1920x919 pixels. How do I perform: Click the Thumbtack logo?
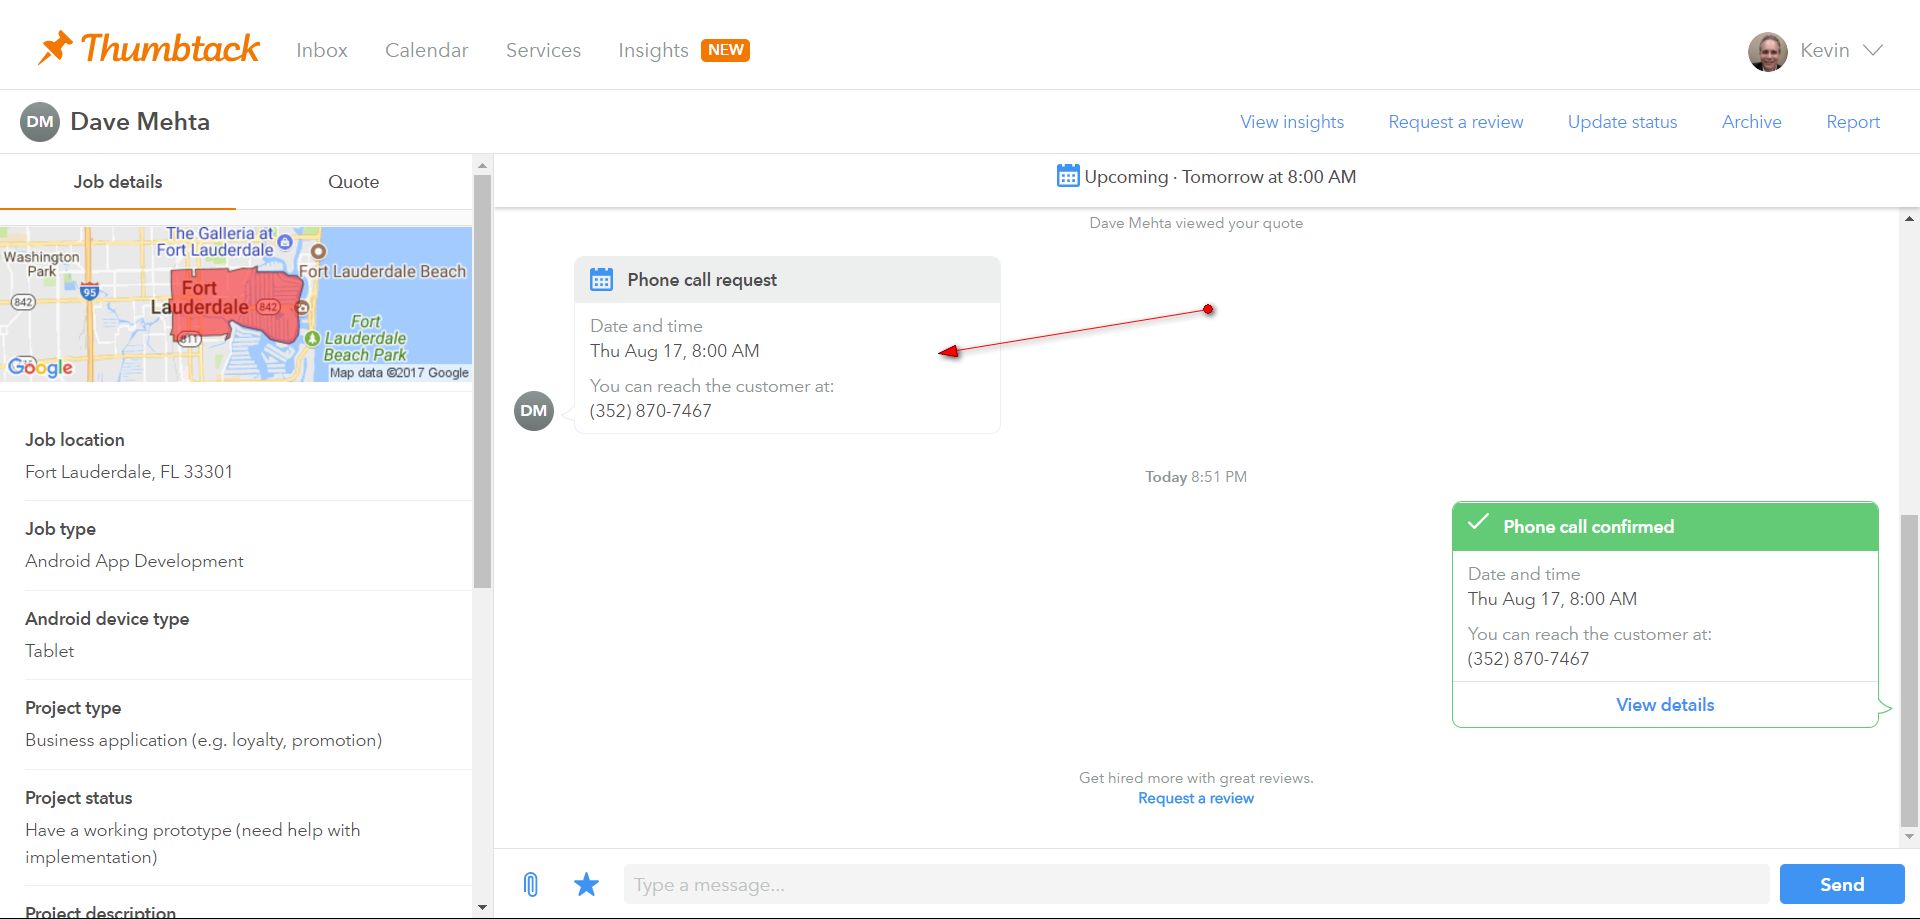[149, 48]
